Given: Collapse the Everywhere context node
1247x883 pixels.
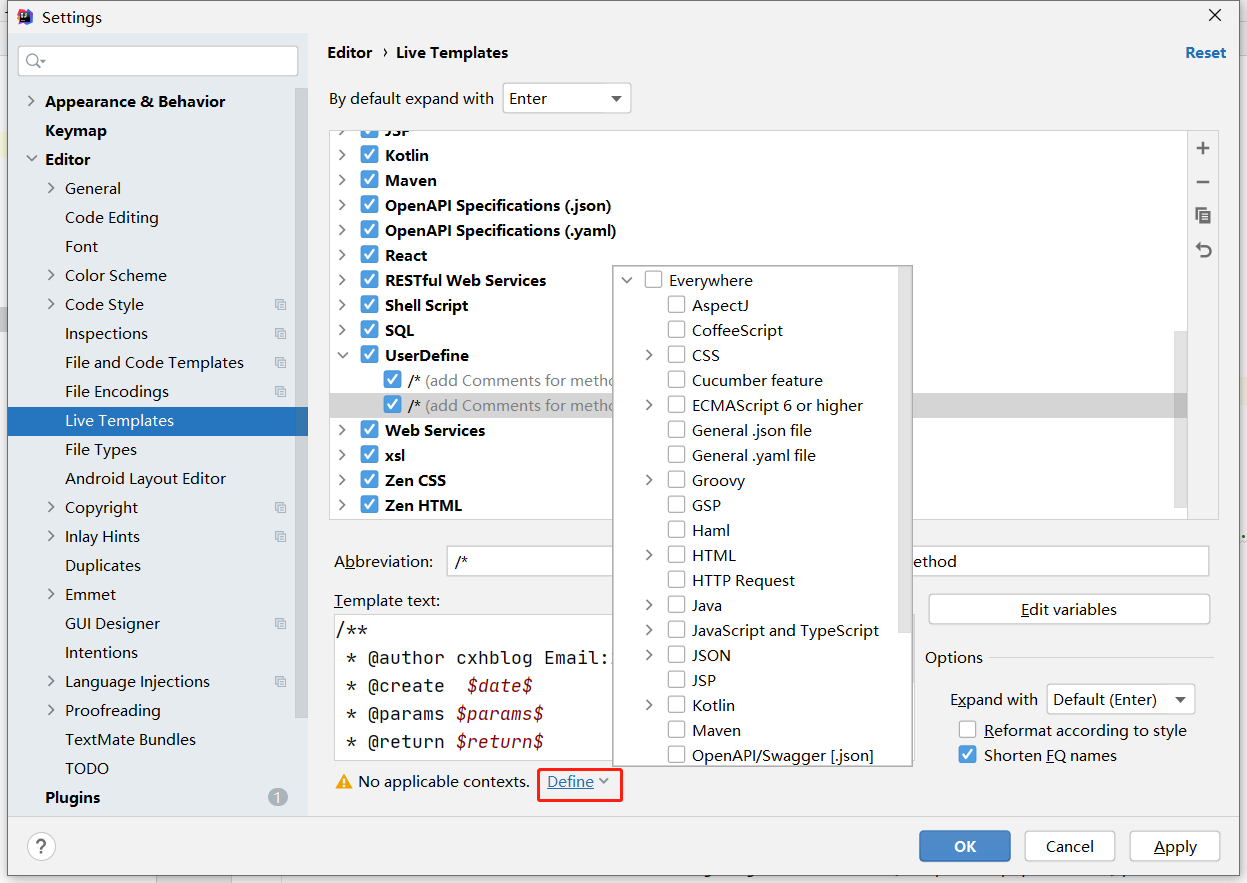Looking at the screenshot, I should coord(627,280).
